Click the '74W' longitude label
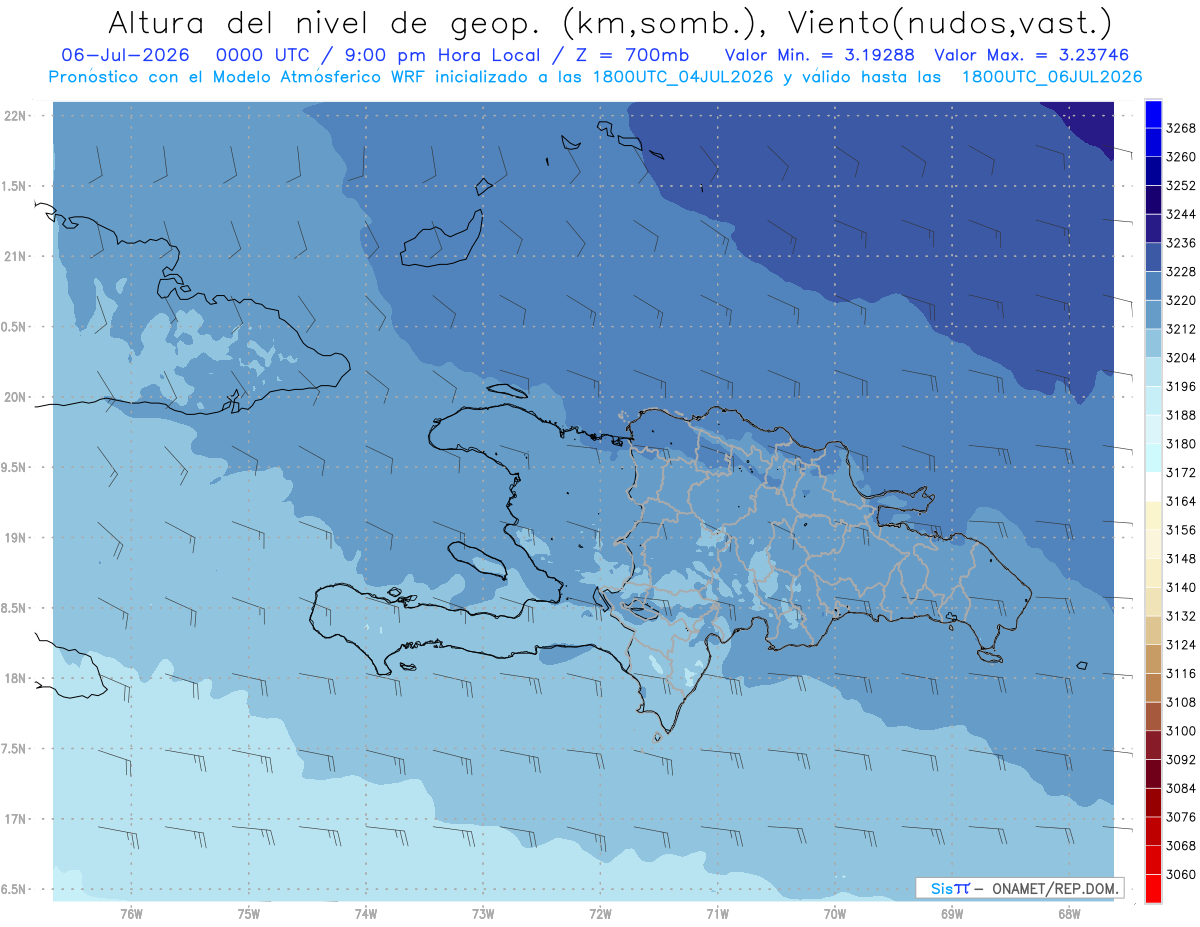1200x927 pixels. [x=366, y=913]
